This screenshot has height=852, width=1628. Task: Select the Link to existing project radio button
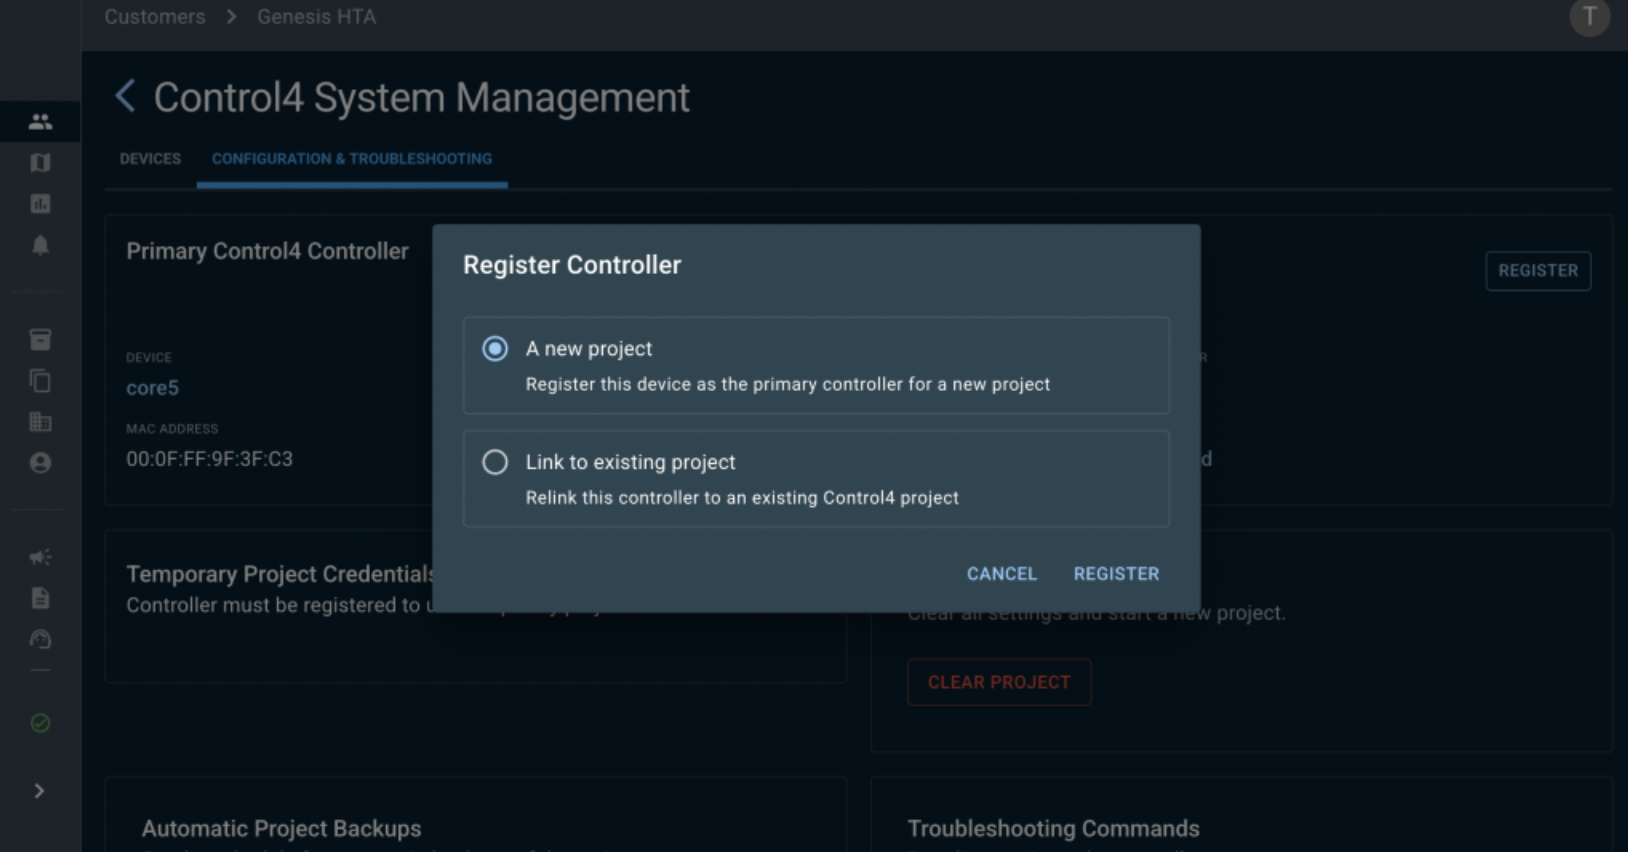[495, 462]
